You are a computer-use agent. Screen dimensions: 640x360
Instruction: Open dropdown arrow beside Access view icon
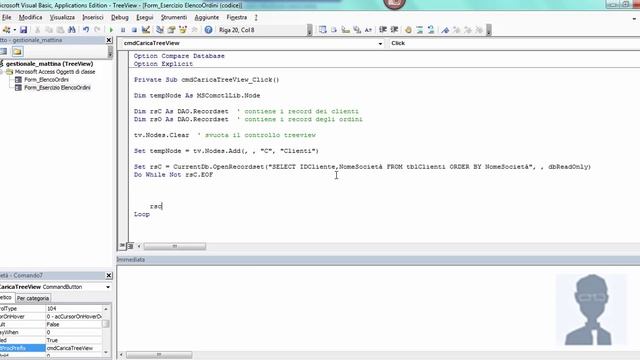point(15,30)
